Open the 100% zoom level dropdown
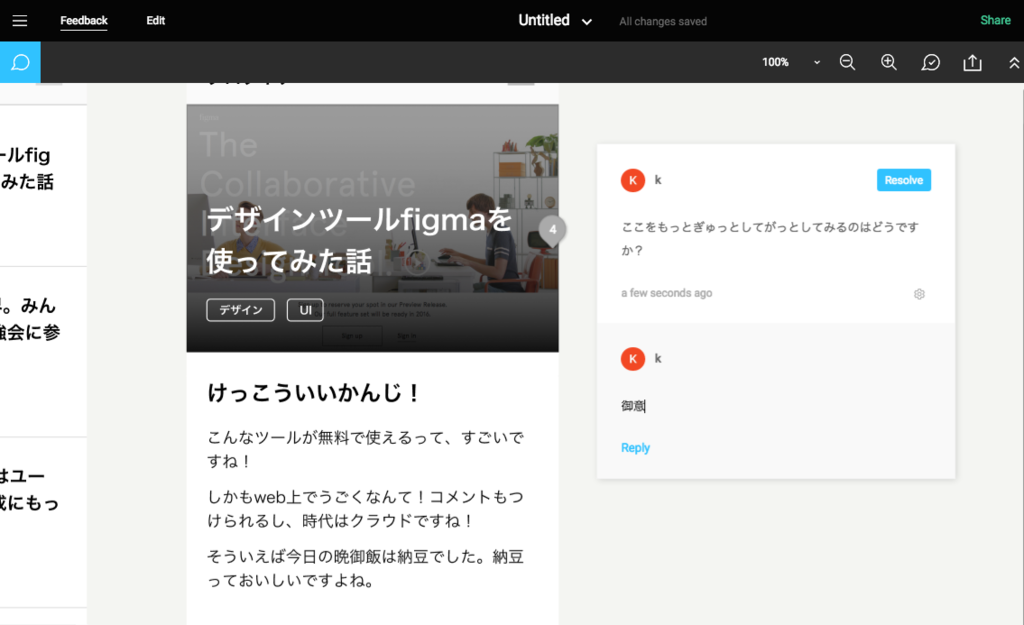 click(790, 62)
